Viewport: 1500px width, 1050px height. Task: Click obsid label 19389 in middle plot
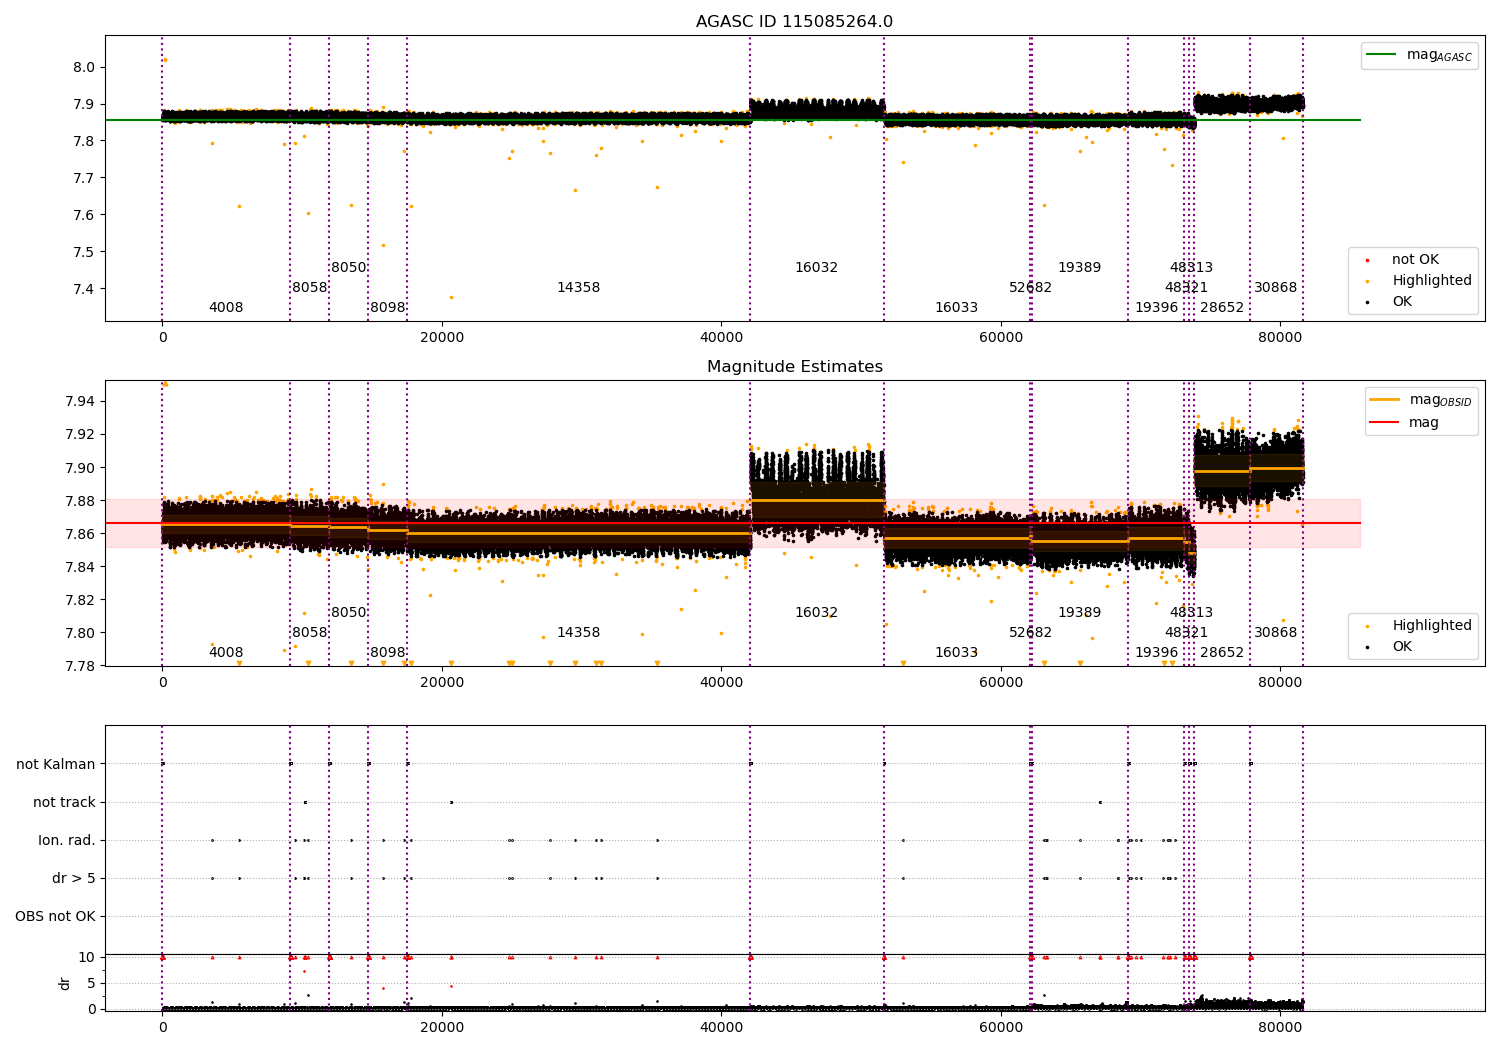pyautogui.click(x=1080, y=613)
